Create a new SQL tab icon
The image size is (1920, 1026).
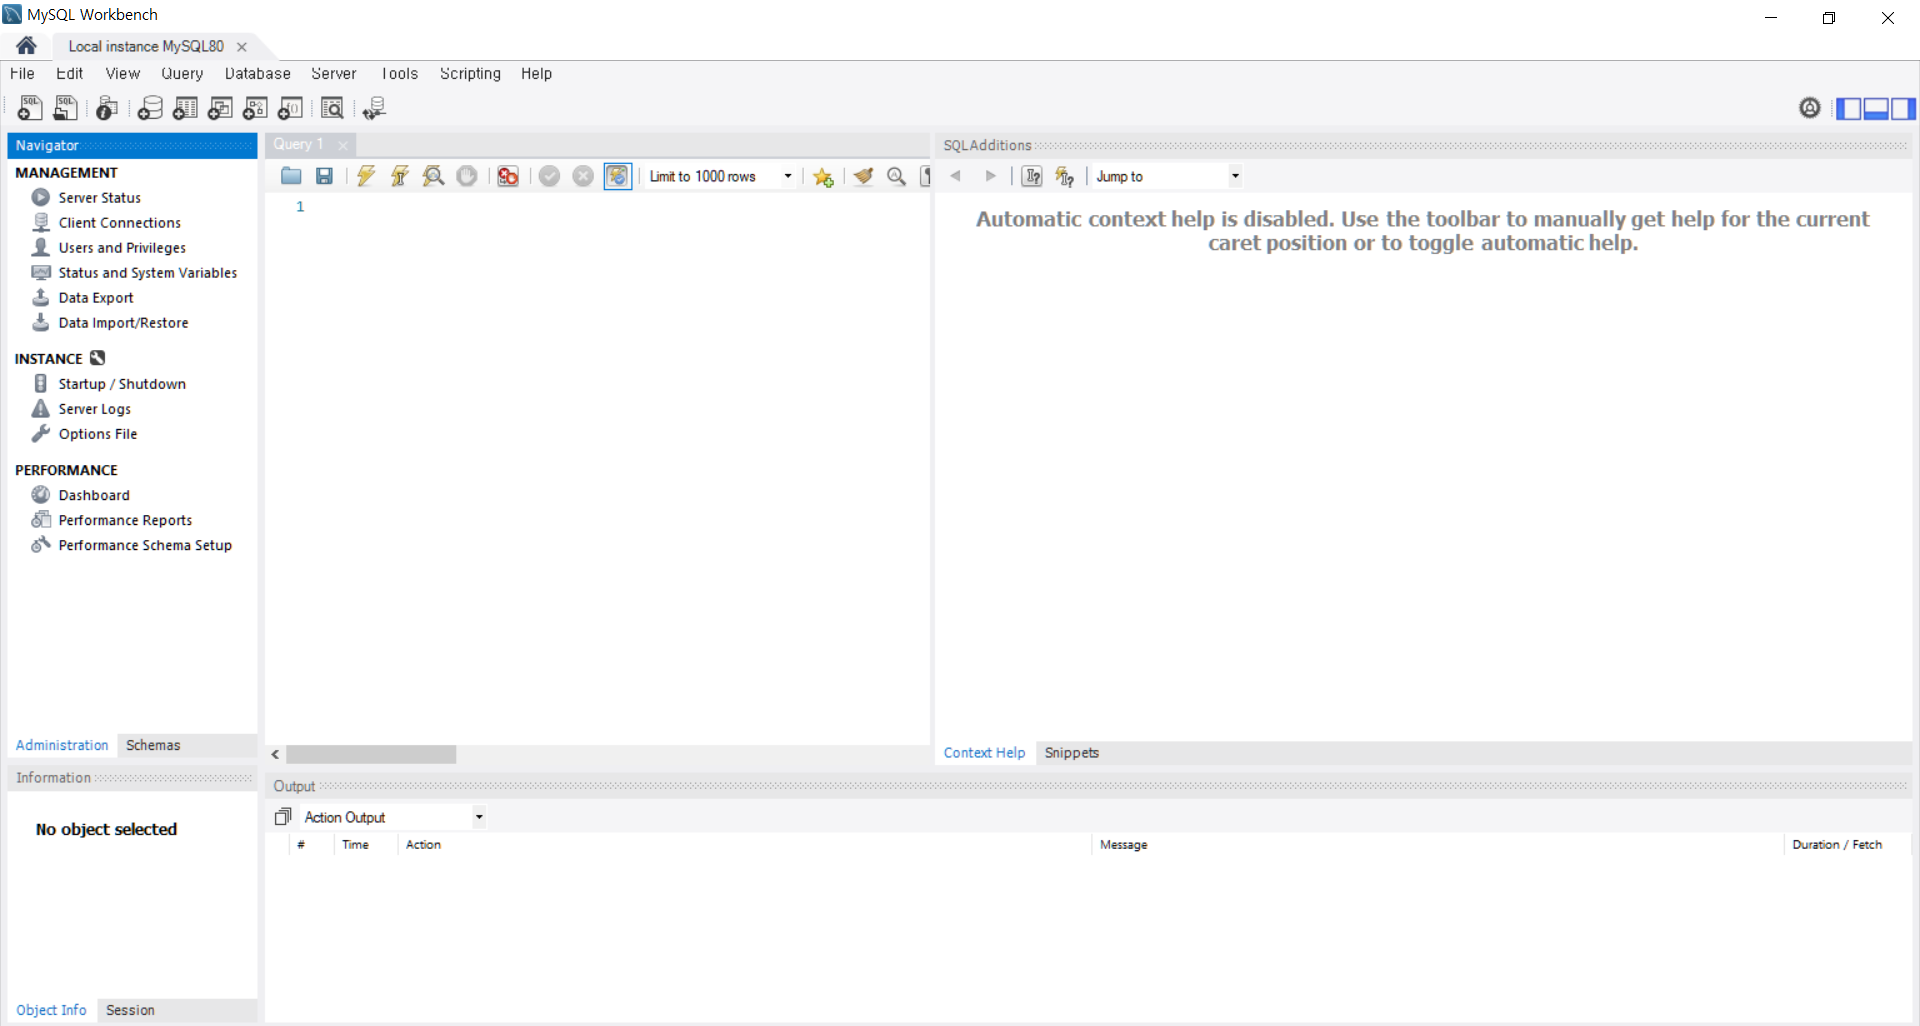[30, 108]
